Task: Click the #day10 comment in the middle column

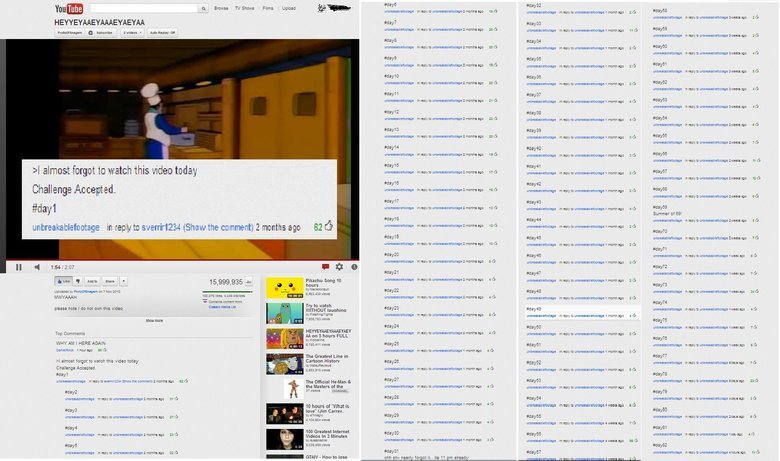Action: point(391,76)
